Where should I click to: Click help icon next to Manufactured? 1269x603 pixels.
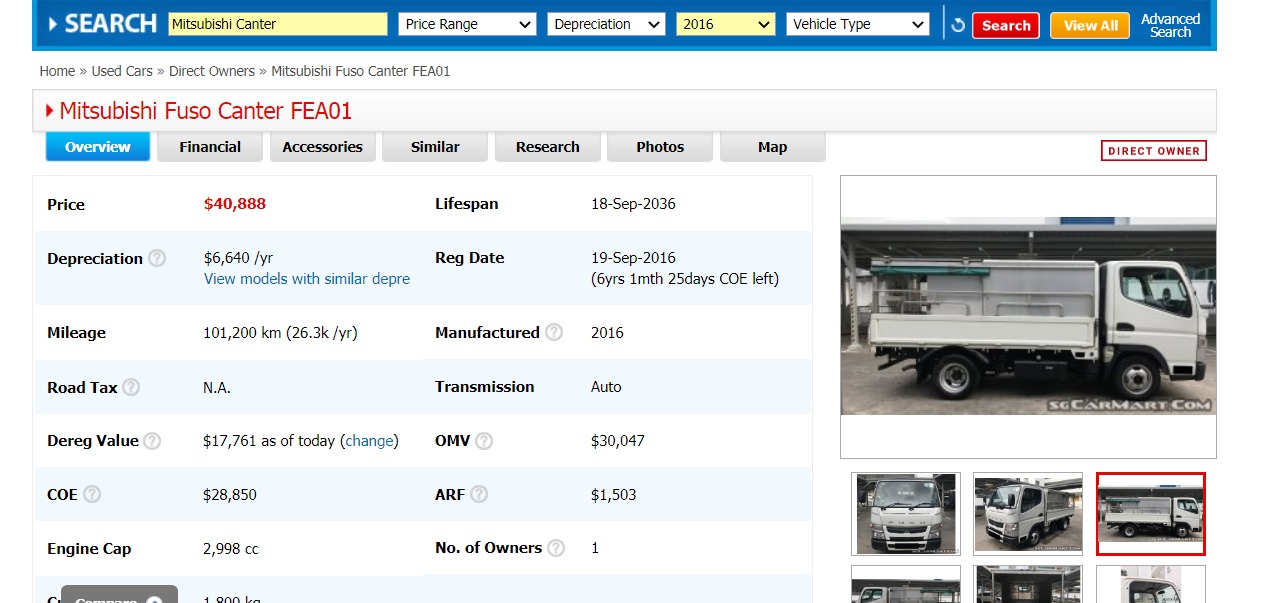pyautogui.click(x=554, y=332)
